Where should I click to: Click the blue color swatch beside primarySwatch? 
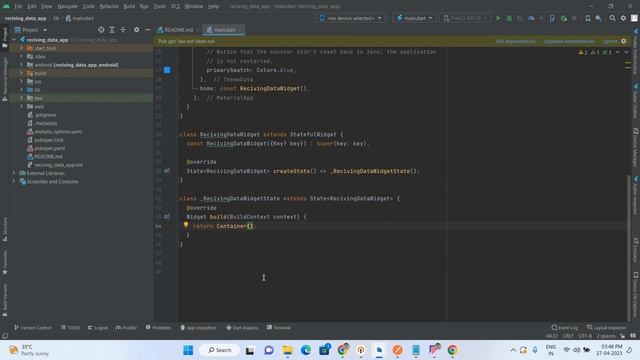click(167, 70)
